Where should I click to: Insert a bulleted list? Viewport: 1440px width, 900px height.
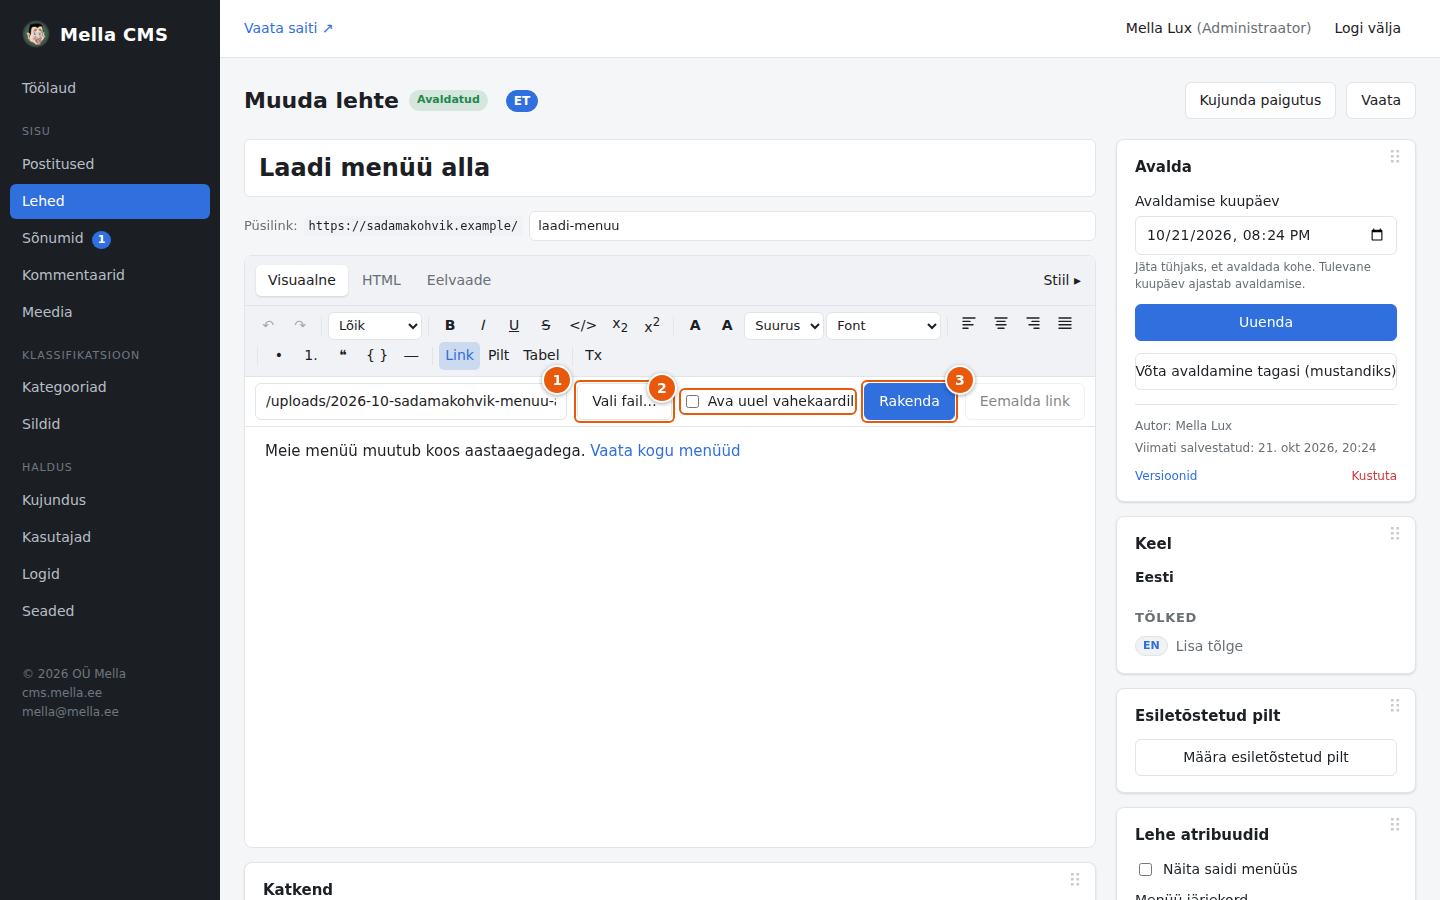[279, 356]
